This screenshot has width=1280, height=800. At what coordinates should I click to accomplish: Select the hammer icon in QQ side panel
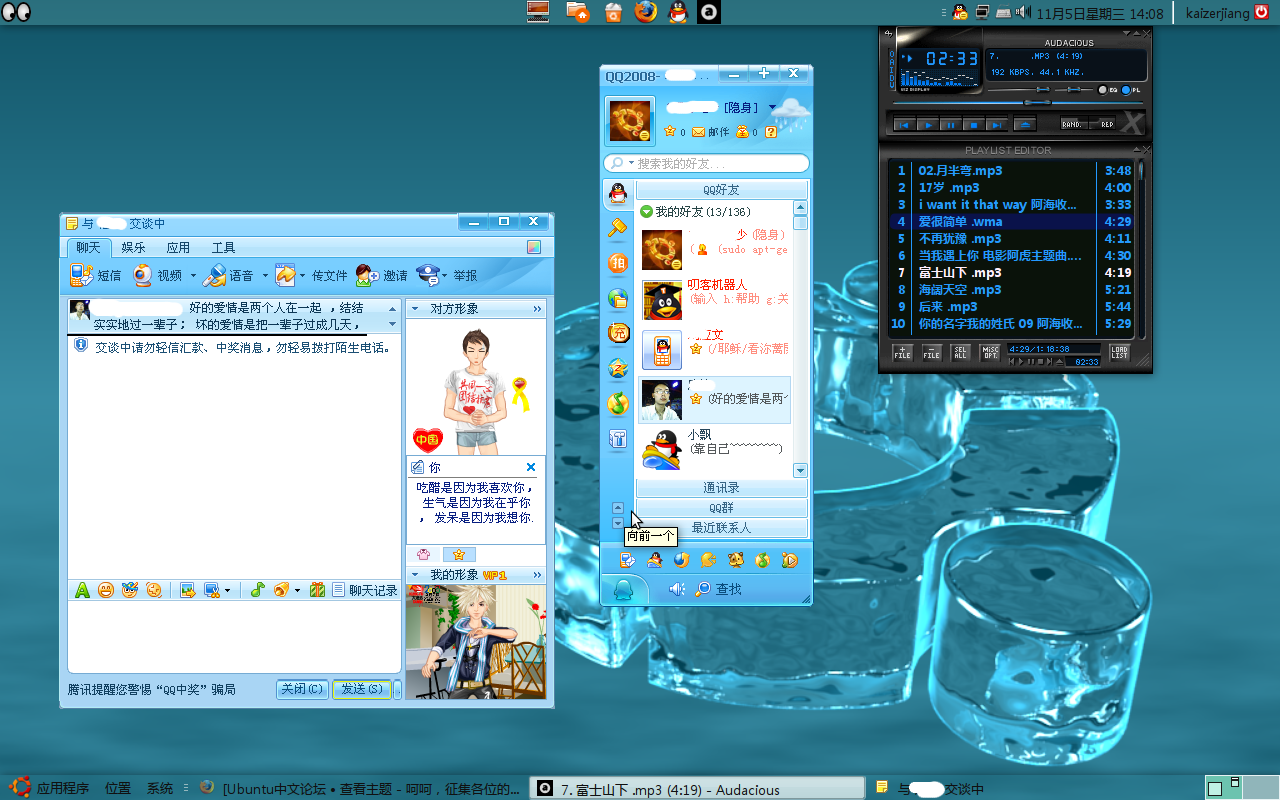[618, 228]
